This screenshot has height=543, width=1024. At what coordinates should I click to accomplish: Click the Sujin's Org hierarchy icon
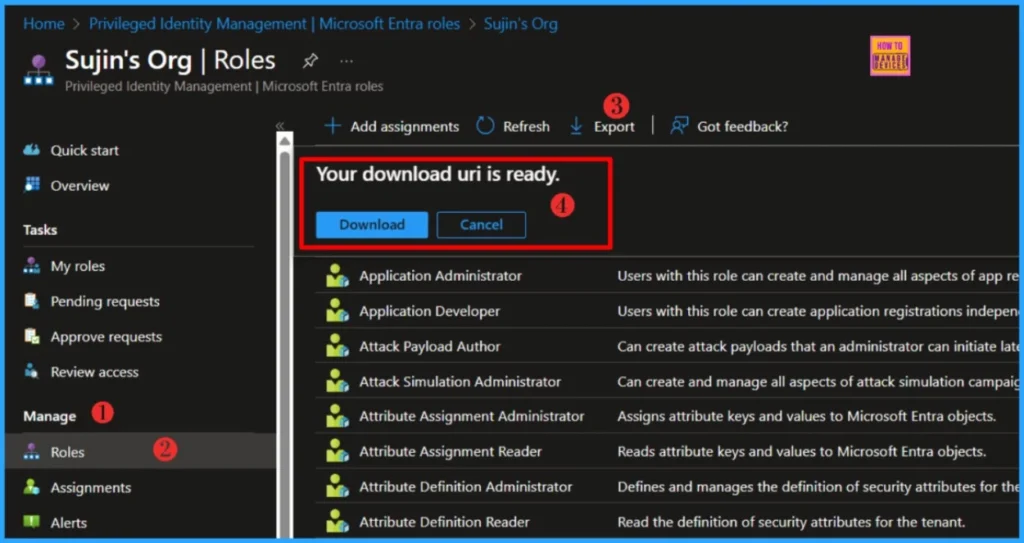pyautogui.click(x=39, y=71)
